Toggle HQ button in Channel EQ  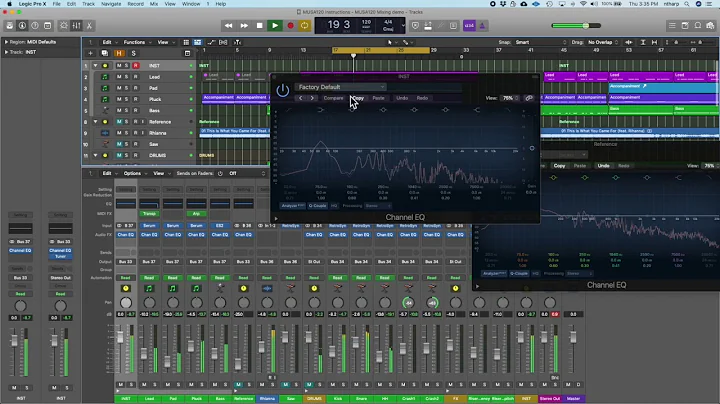point(334,206)
